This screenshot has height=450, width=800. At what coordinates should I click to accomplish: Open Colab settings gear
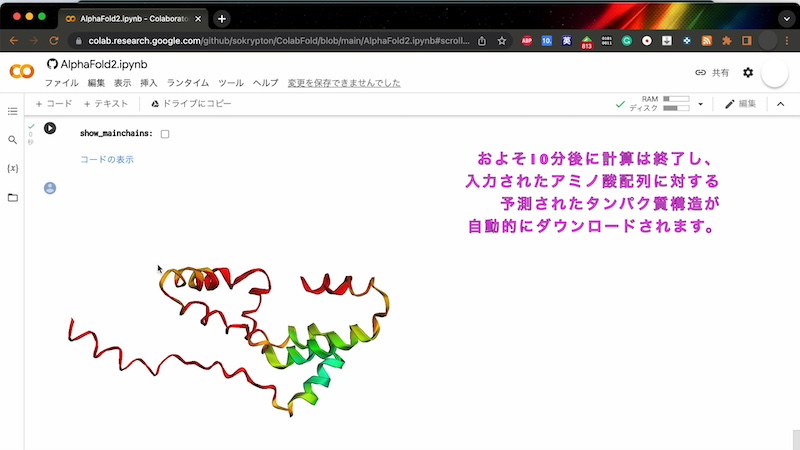[x=747, y=73]
